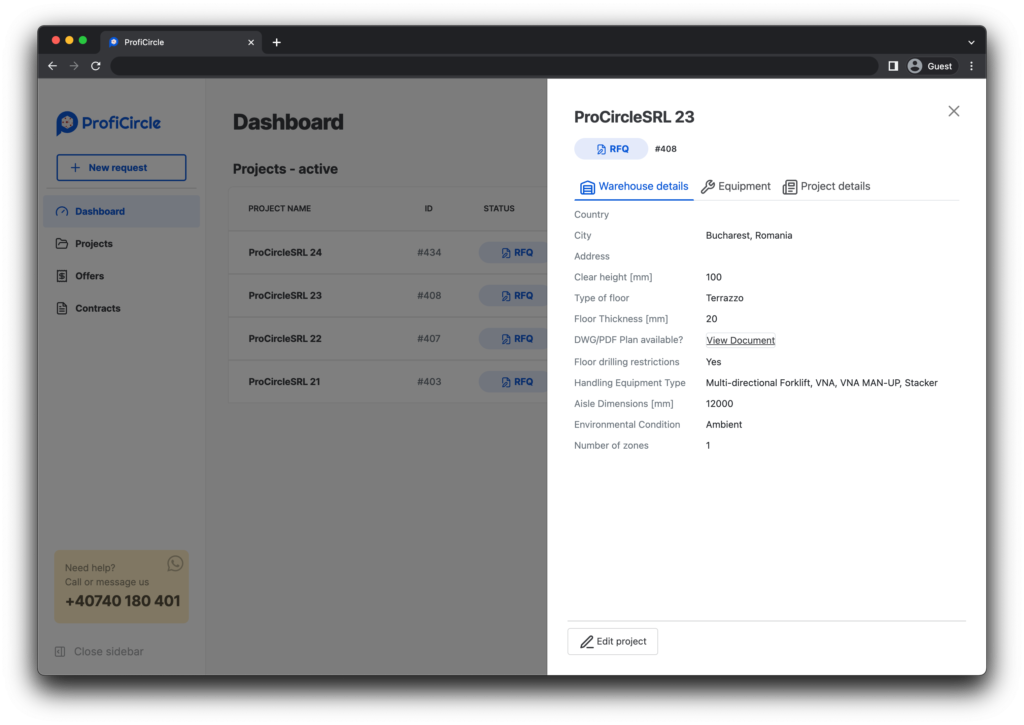Click the Offers dollar document icon
The height and width of the screenshot is (725, 1024).
[62, 276]
